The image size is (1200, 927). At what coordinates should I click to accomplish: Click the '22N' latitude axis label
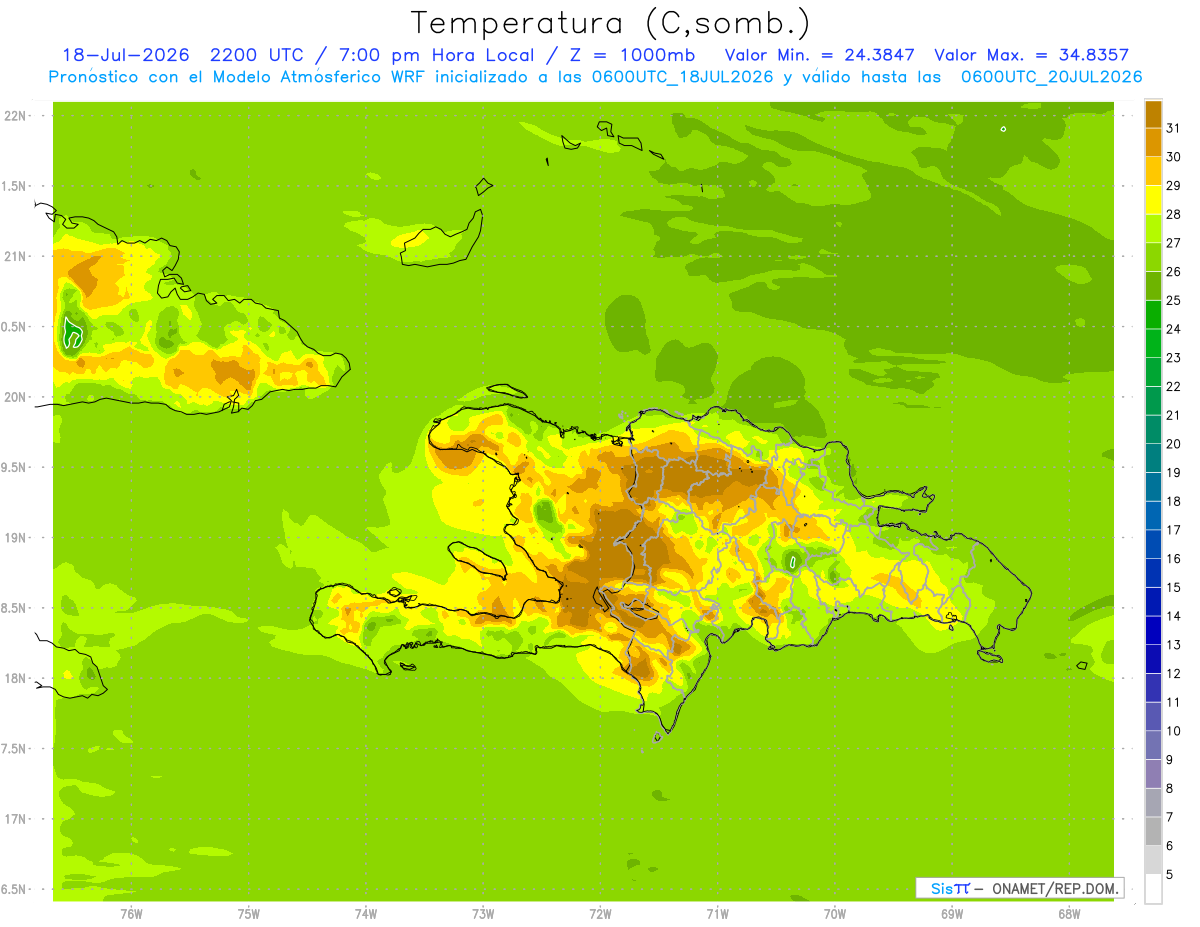tap(15, 116)
